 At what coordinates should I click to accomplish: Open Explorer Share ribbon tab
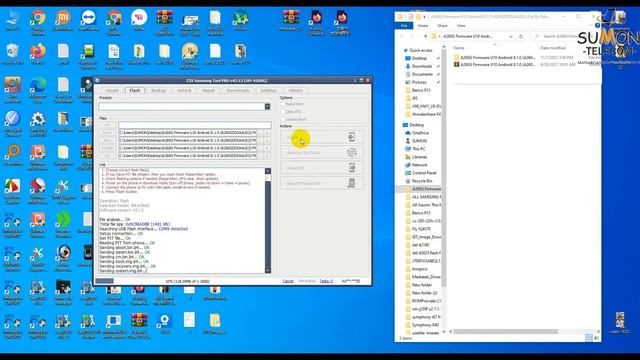click(x=442, y=26)
